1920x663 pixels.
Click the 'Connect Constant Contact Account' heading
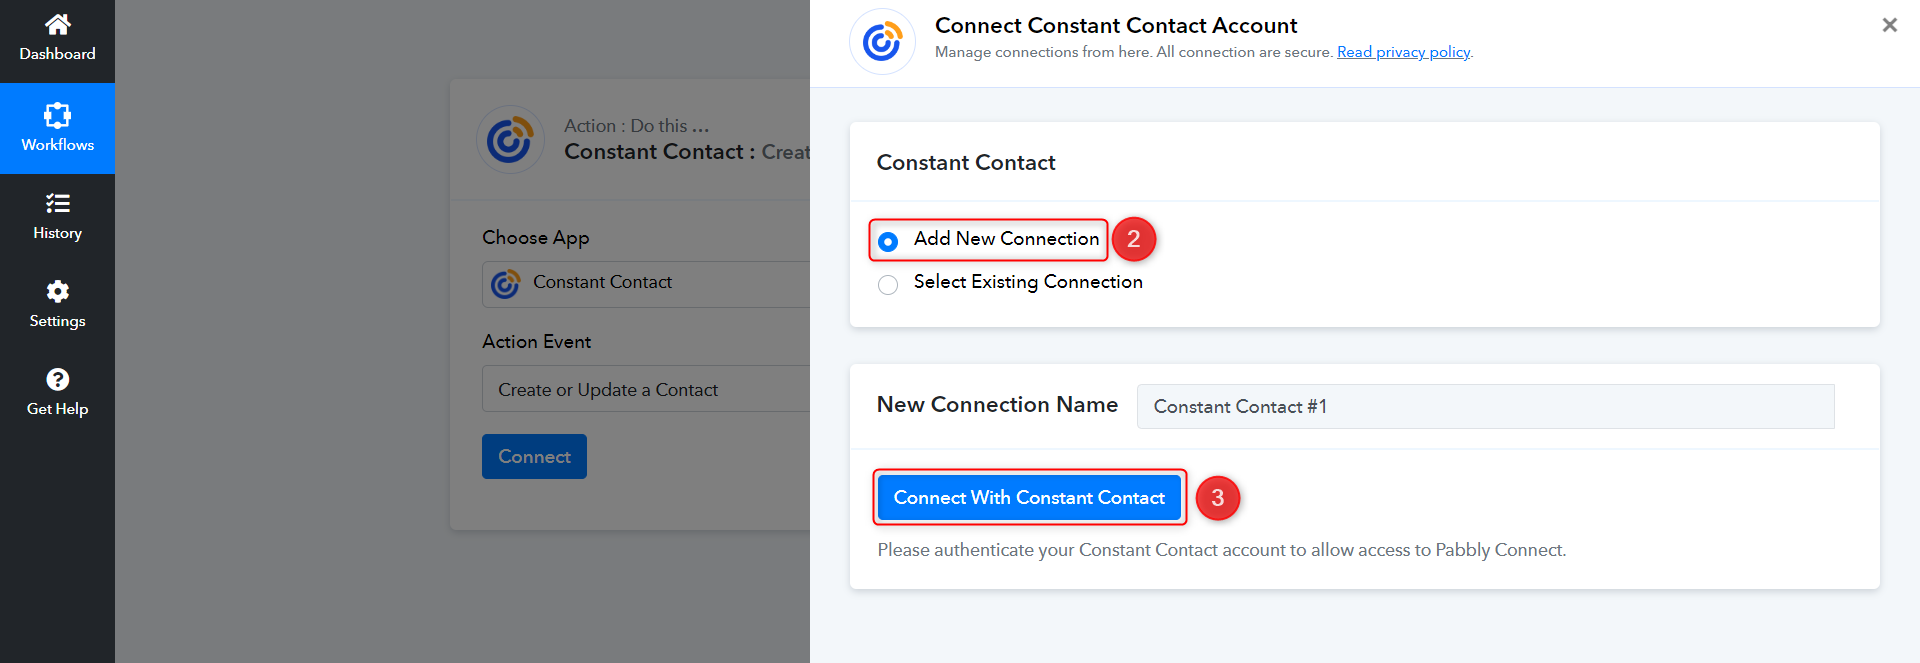(x=1116, y=25)
